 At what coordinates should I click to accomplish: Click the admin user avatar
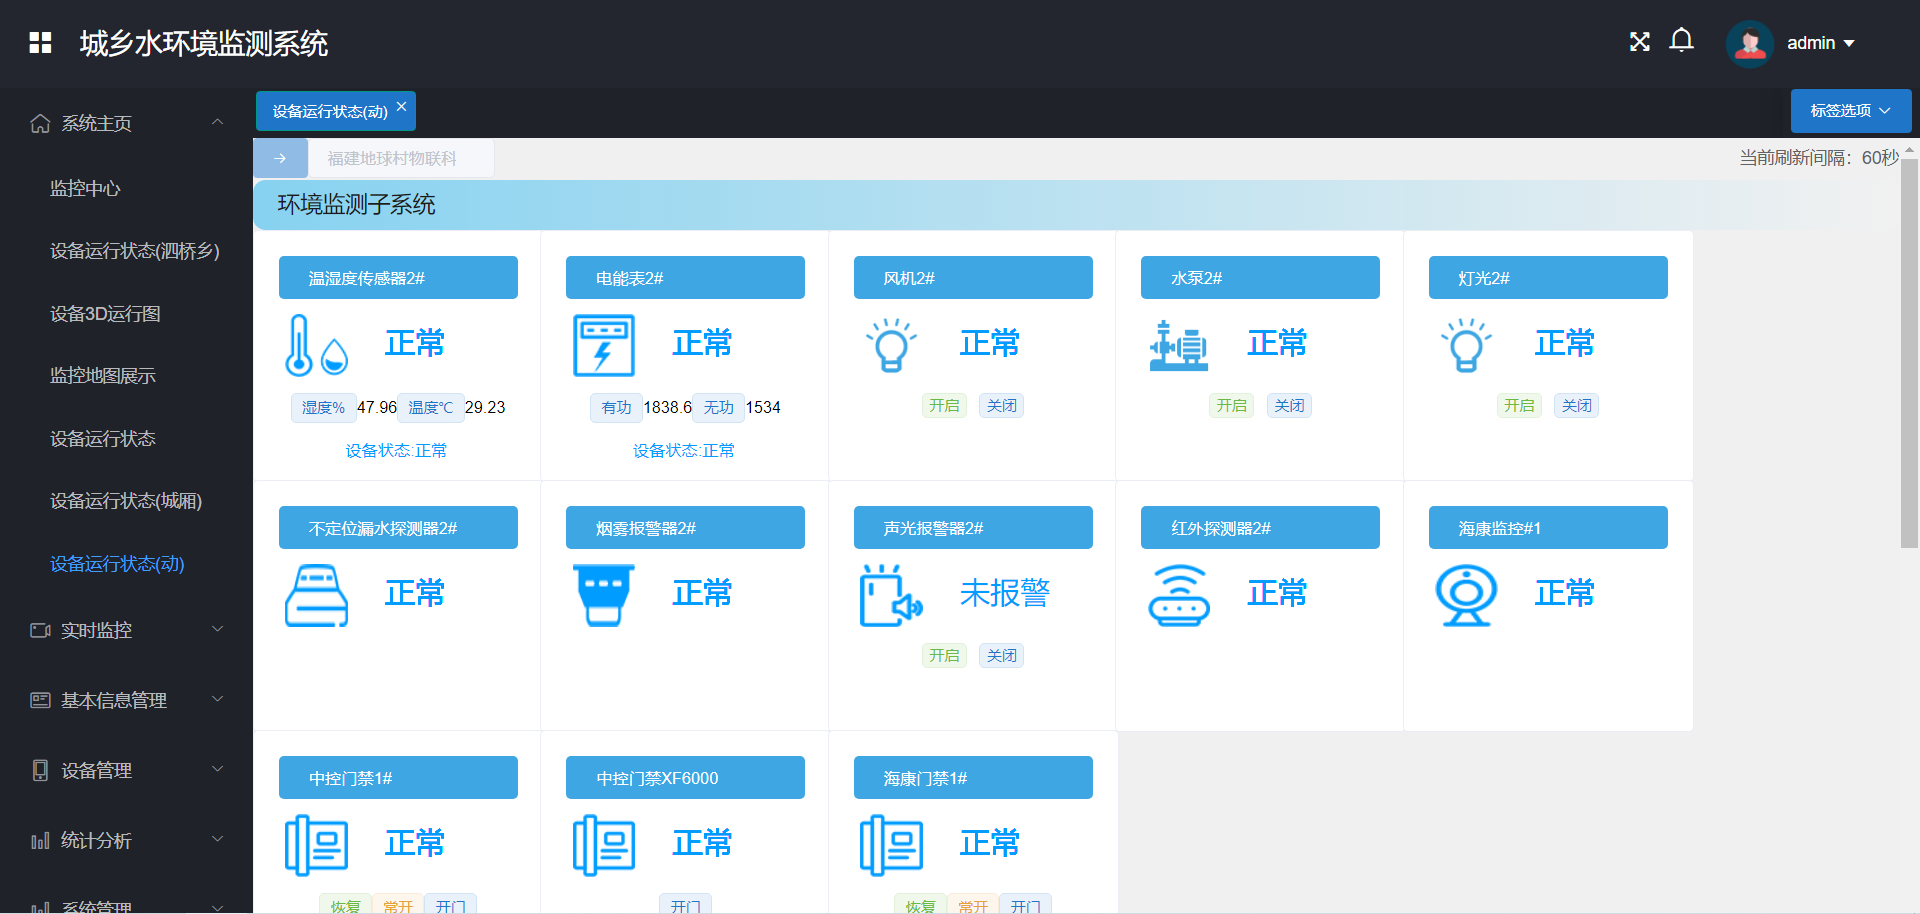pos(1750,44)
